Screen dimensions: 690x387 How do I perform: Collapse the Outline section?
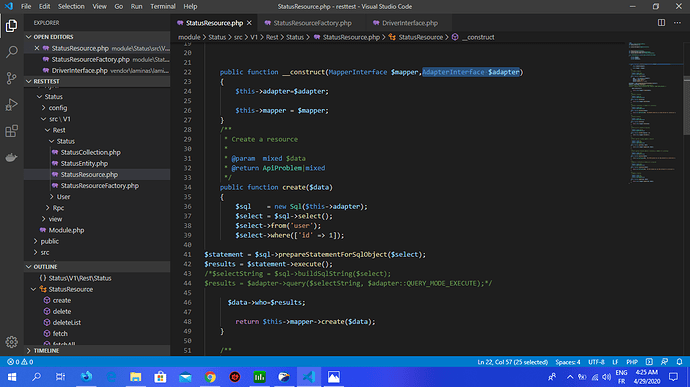click(97, 267)
